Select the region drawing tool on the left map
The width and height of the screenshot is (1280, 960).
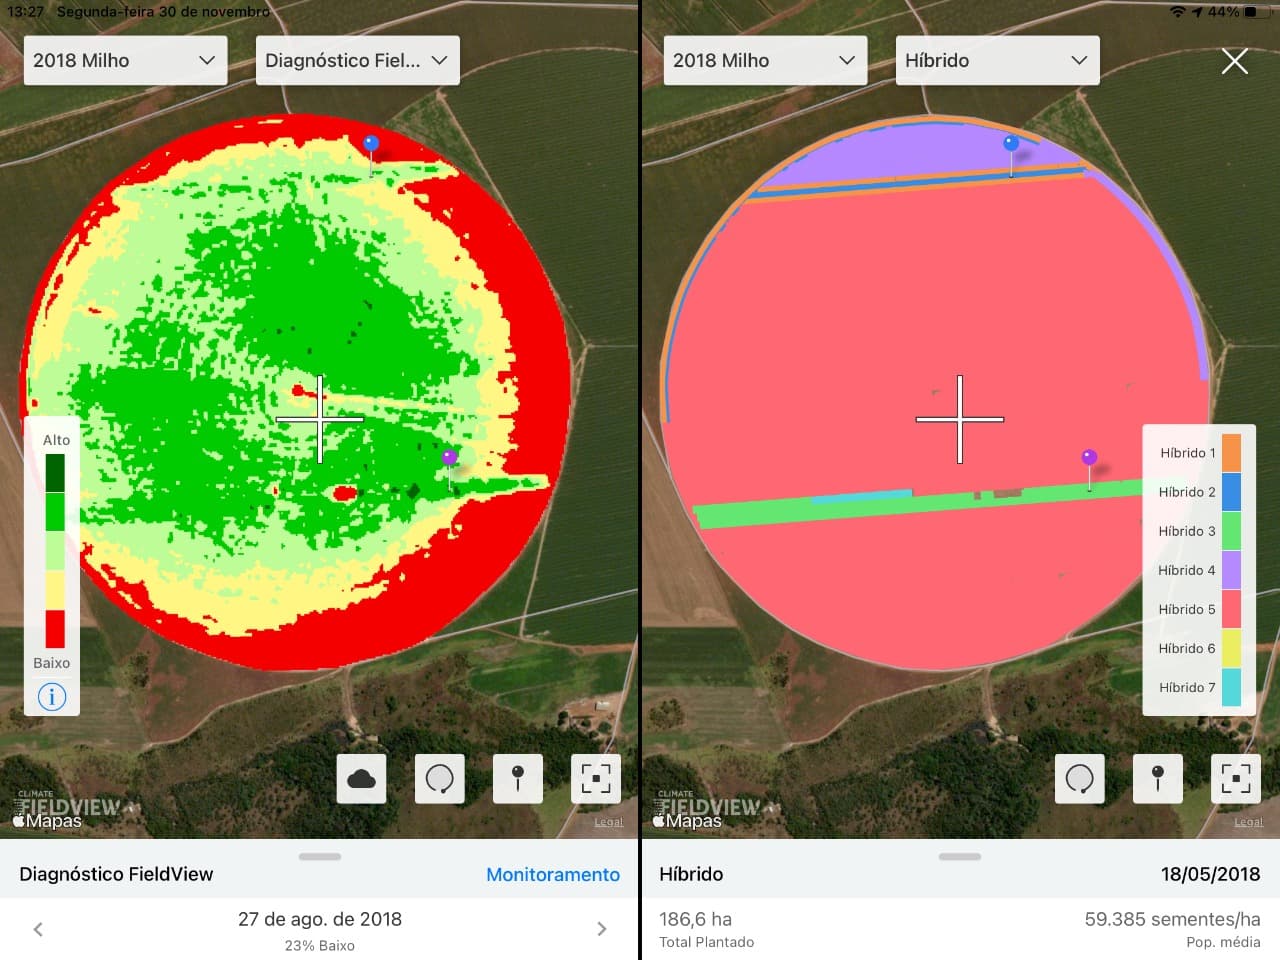click(439, 779)
